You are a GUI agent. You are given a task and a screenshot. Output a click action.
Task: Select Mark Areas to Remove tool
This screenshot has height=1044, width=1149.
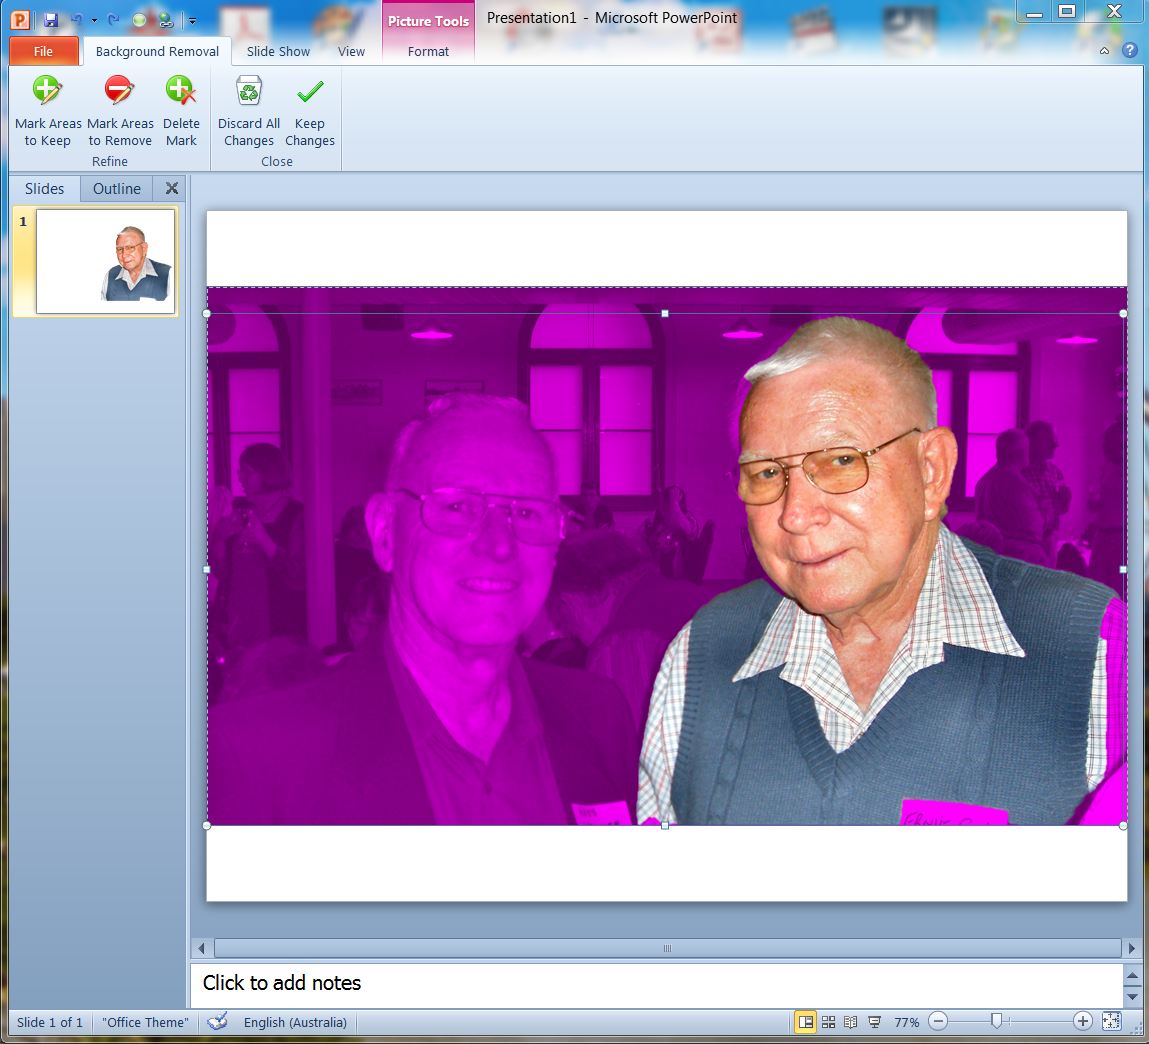point(120,112)
